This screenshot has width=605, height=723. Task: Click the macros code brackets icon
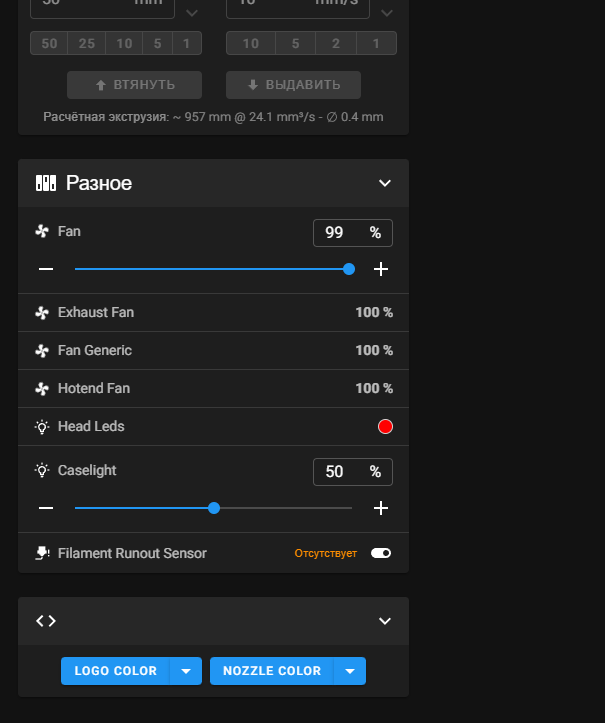pyautogui.click(x=46, y=621)
